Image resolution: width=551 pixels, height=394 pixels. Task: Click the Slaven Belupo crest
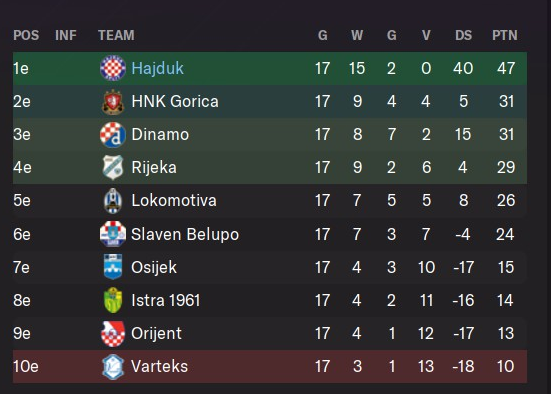click(113, 234)
